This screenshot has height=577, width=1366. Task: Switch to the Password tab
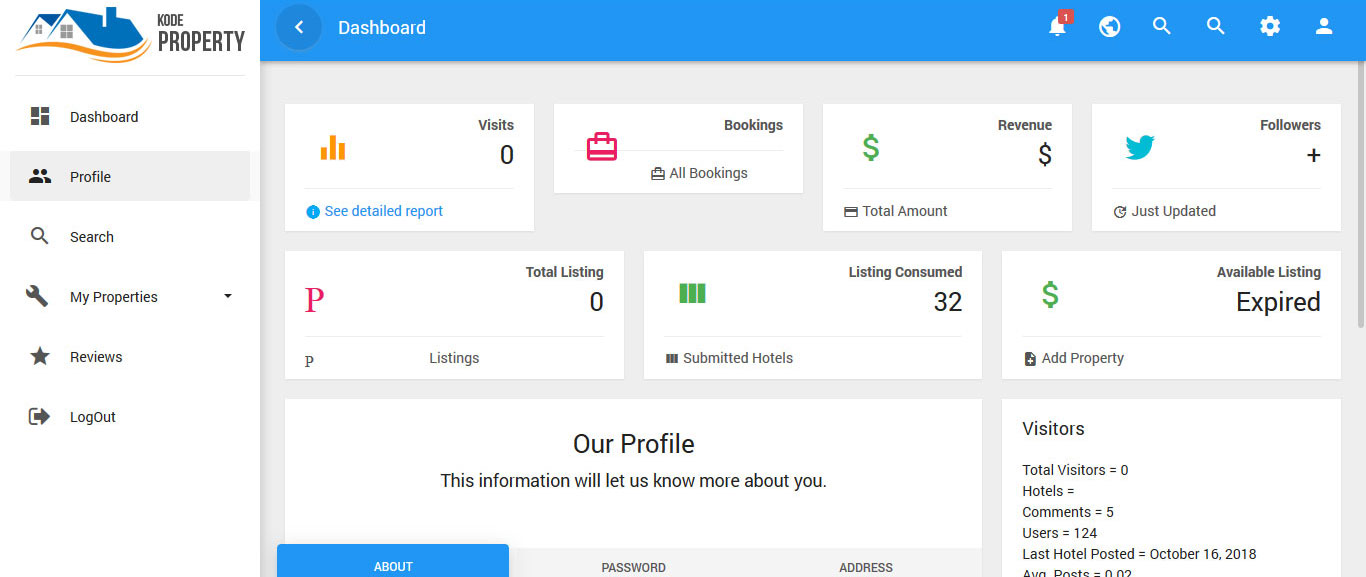633,567
